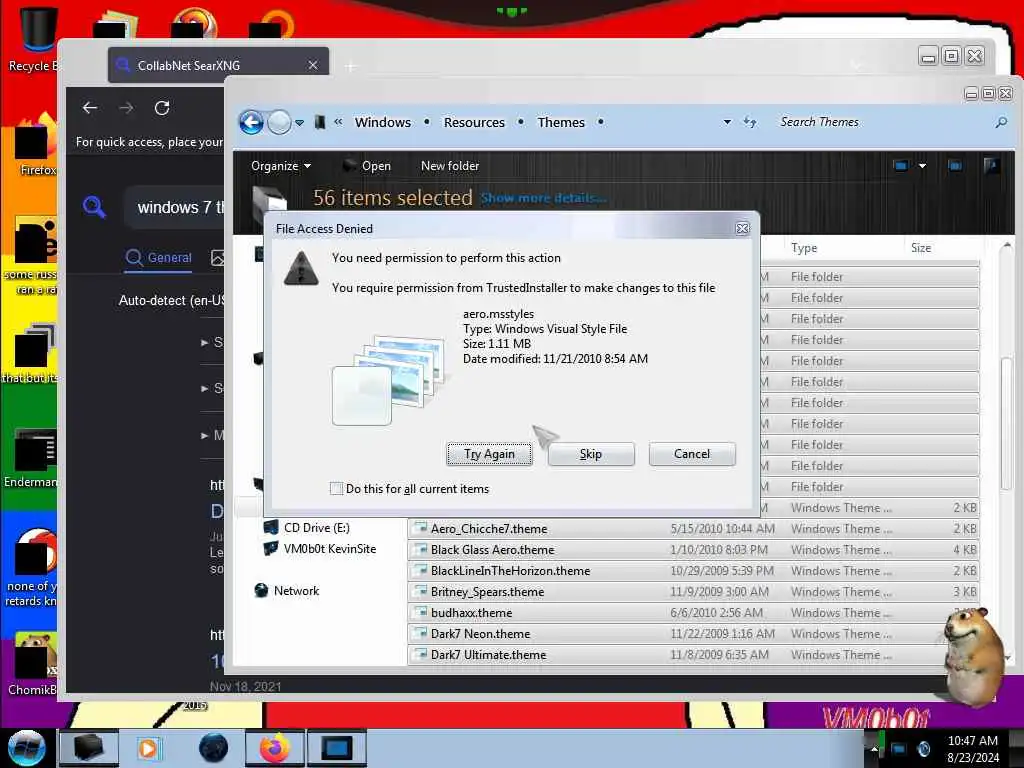Check Do this for all current items
1024x768 pixels.
tap(336, 488)
